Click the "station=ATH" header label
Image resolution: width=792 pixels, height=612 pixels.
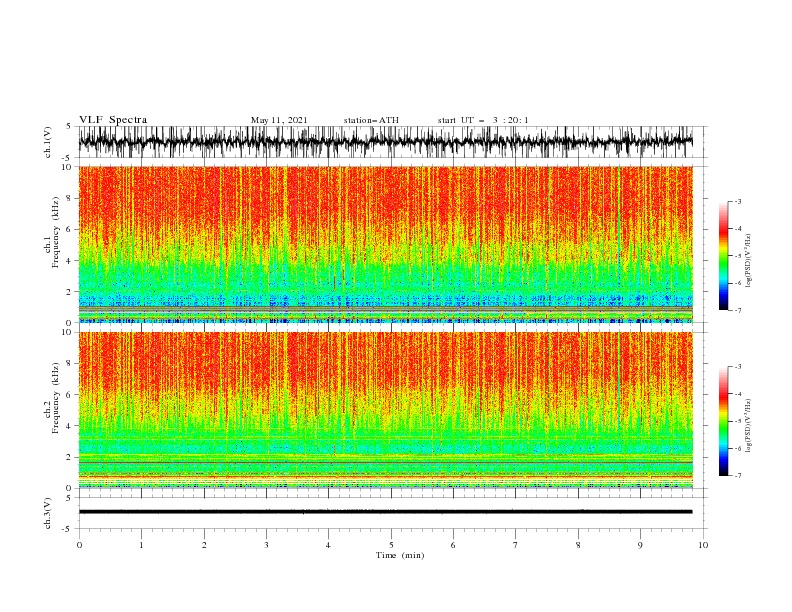(371, 120)
